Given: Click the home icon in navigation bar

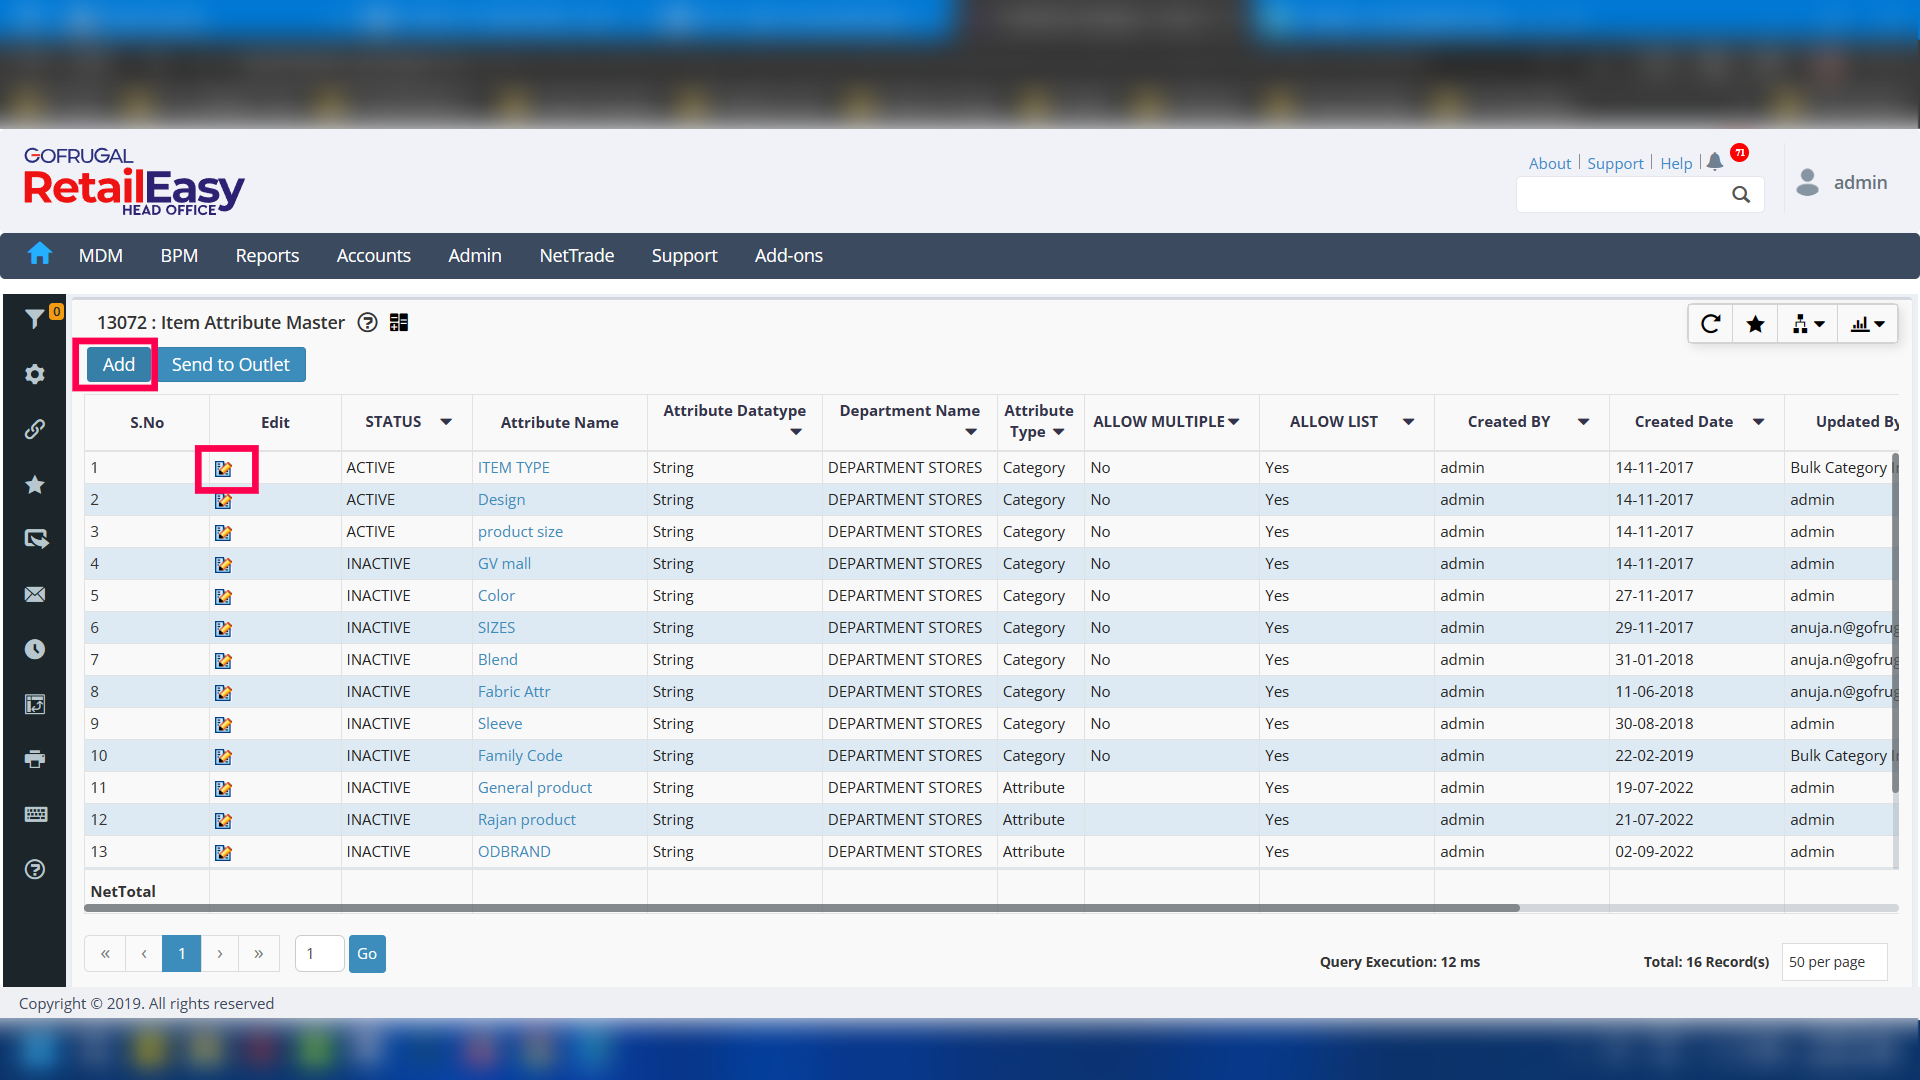Looking at the screenshot, I should pyautogui.click(x=40, y=255).
